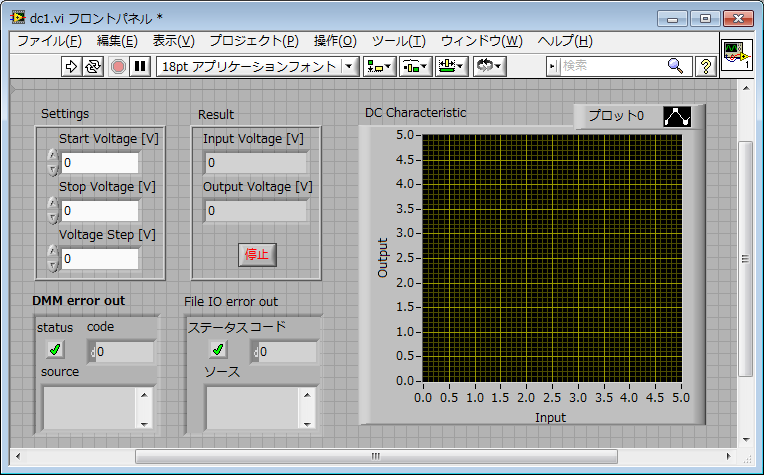Open the Align Objects toolbar menu
This screenshot has height=475, width=764.
[380, 66]
